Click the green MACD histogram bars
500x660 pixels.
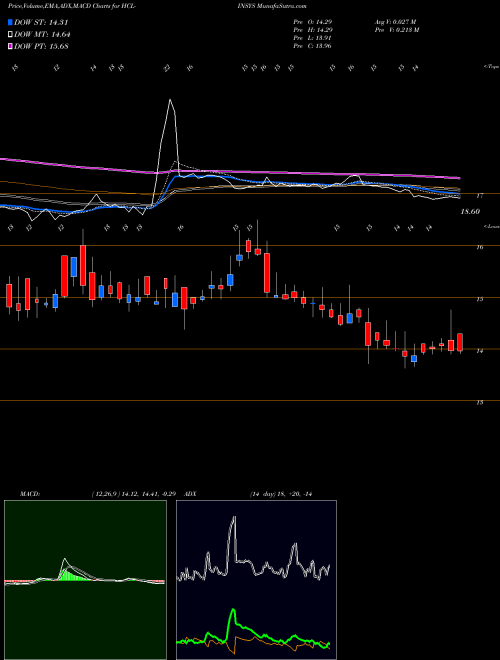[x=74, y=575]
